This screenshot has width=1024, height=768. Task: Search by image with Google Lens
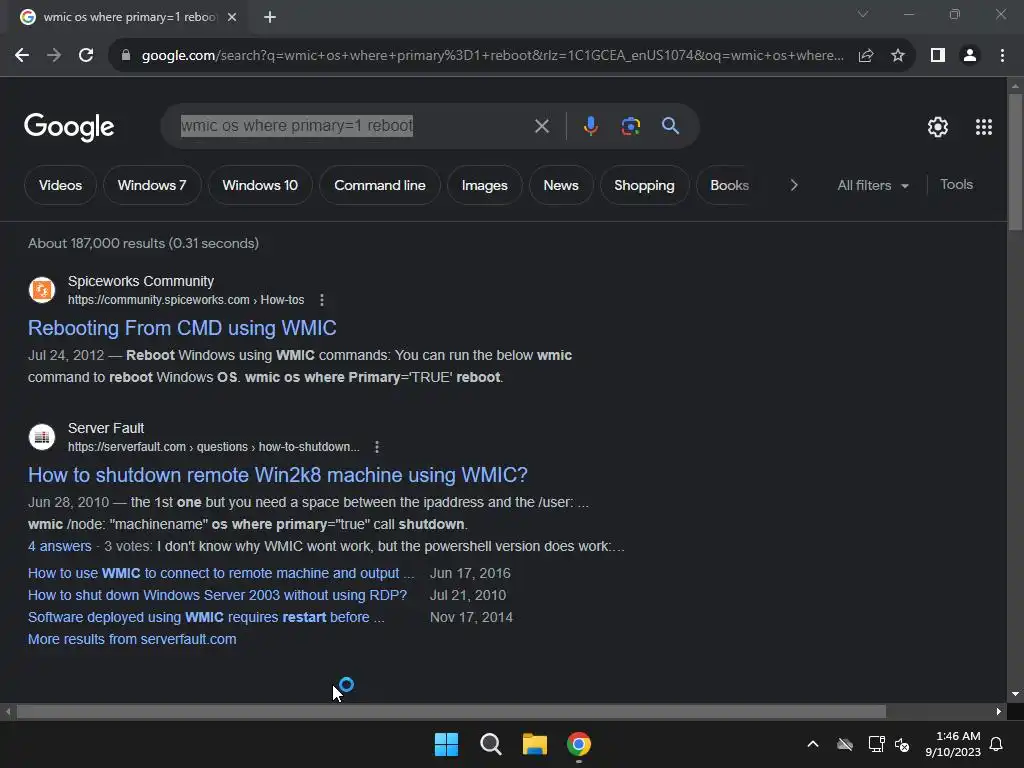point(631,126)
